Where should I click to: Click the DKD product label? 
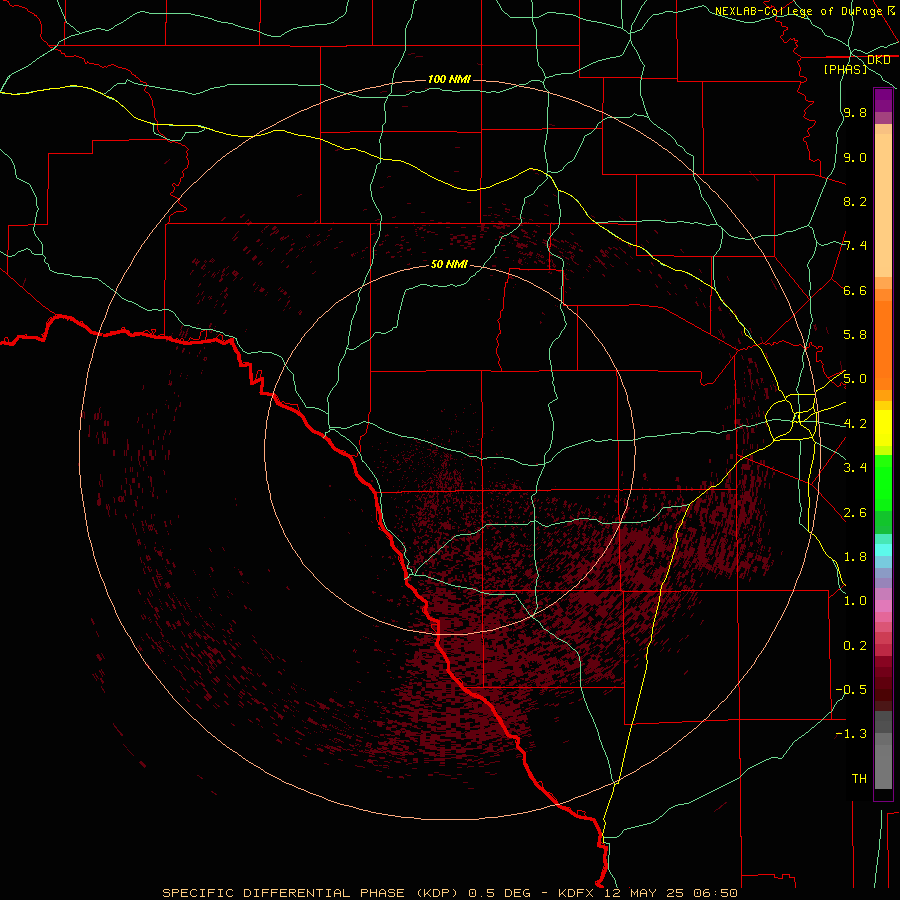pos(878,60)
